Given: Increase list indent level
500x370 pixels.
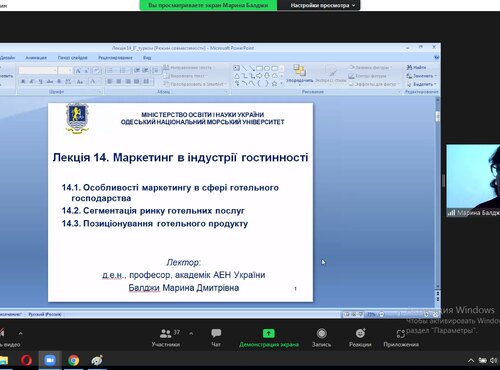Looking at the screenshot, I should point(145,70).
